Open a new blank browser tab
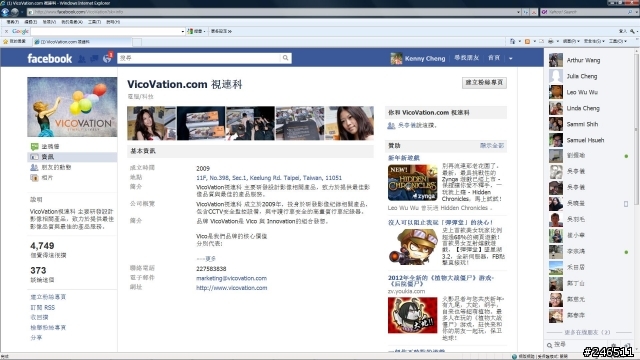 (137, 42)
